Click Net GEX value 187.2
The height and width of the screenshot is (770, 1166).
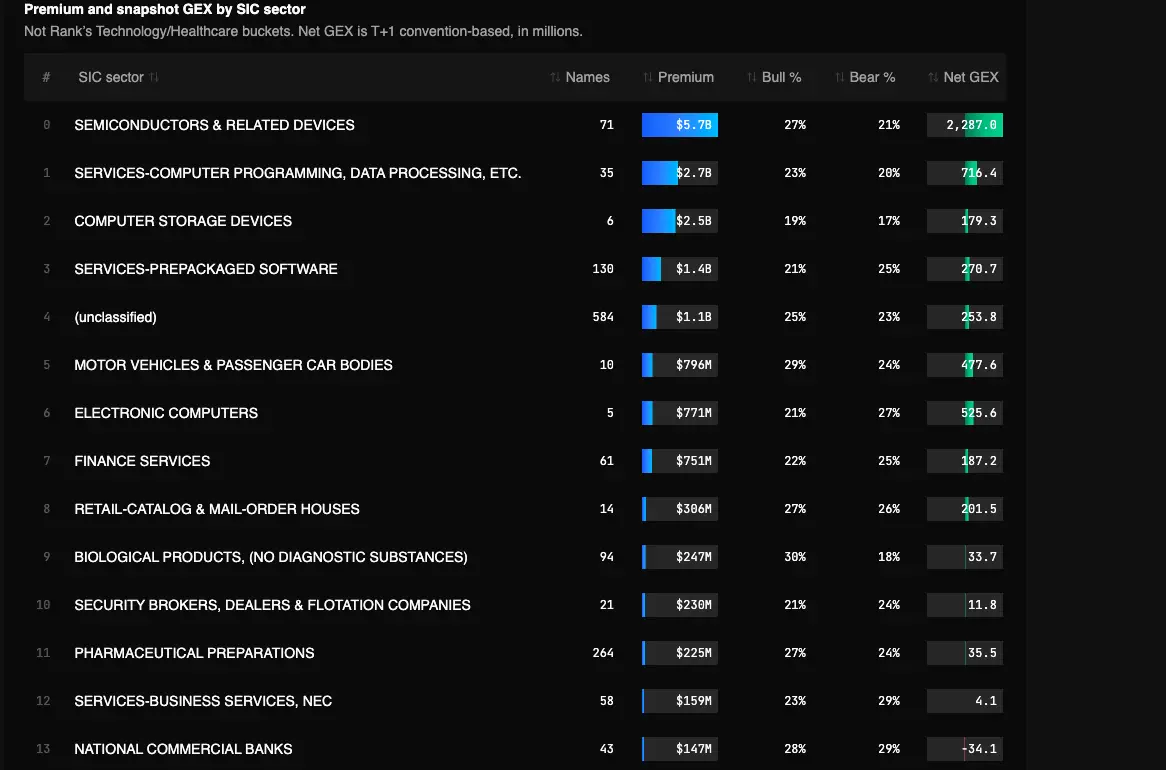(x=964, y=461)
